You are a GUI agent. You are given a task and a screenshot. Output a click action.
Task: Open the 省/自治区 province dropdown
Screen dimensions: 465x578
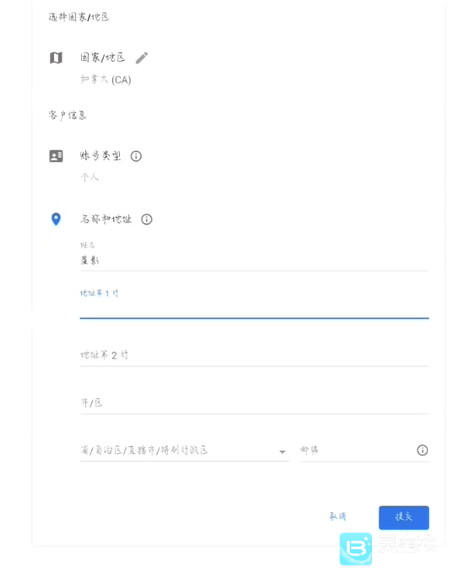coord(184,450)
